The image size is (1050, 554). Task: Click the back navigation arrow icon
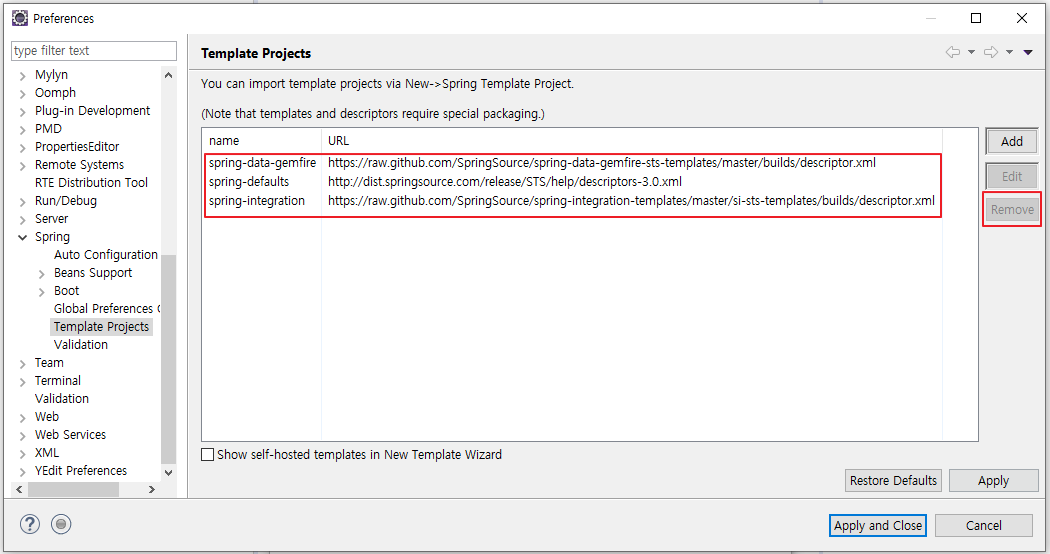coord(952,52)
